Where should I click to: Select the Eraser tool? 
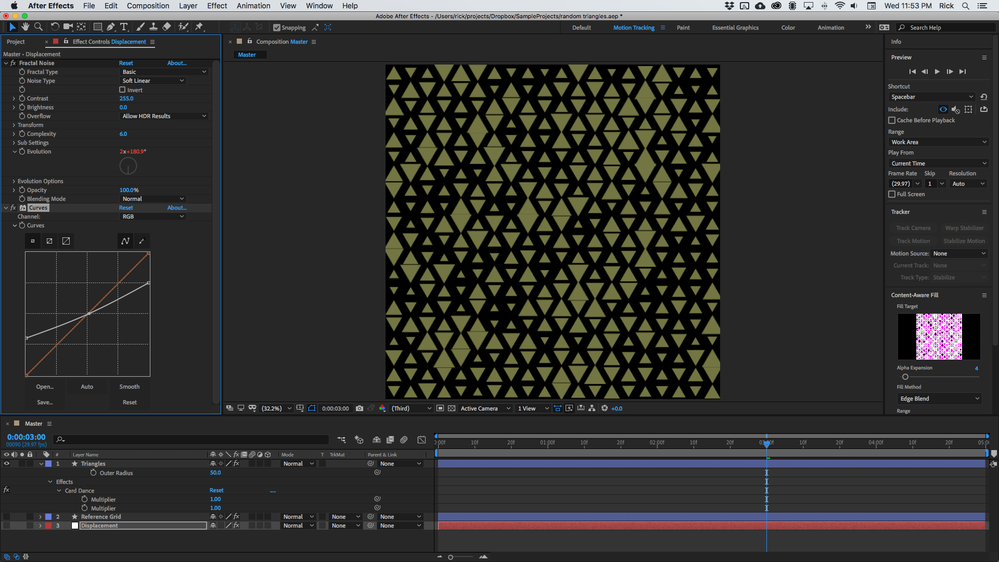[167, 27]
